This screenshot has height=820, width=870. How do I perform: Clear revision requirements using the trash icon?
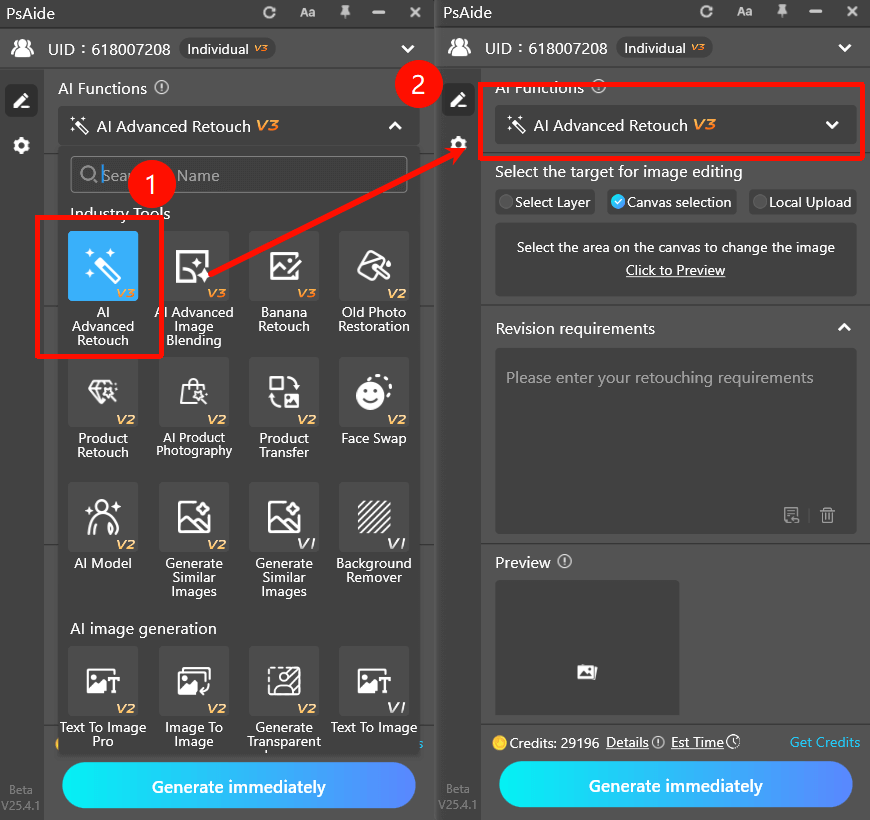[827, 515]
